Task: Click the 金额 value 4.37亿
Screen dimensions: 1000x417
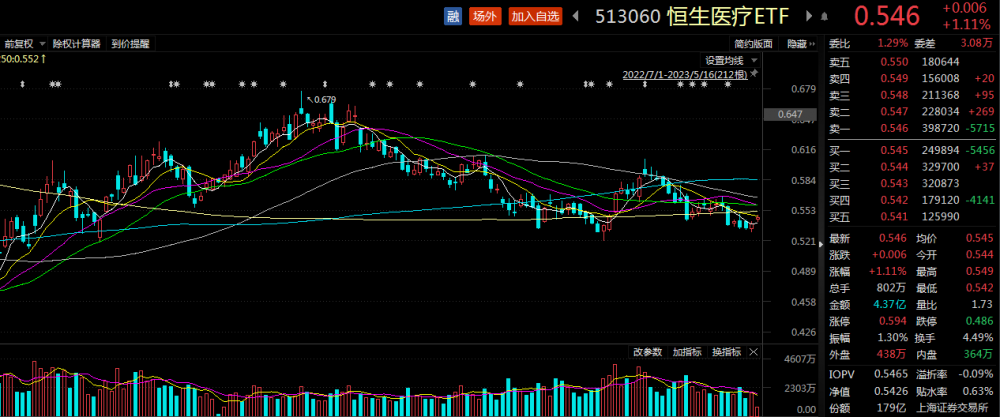Action: 890,304
